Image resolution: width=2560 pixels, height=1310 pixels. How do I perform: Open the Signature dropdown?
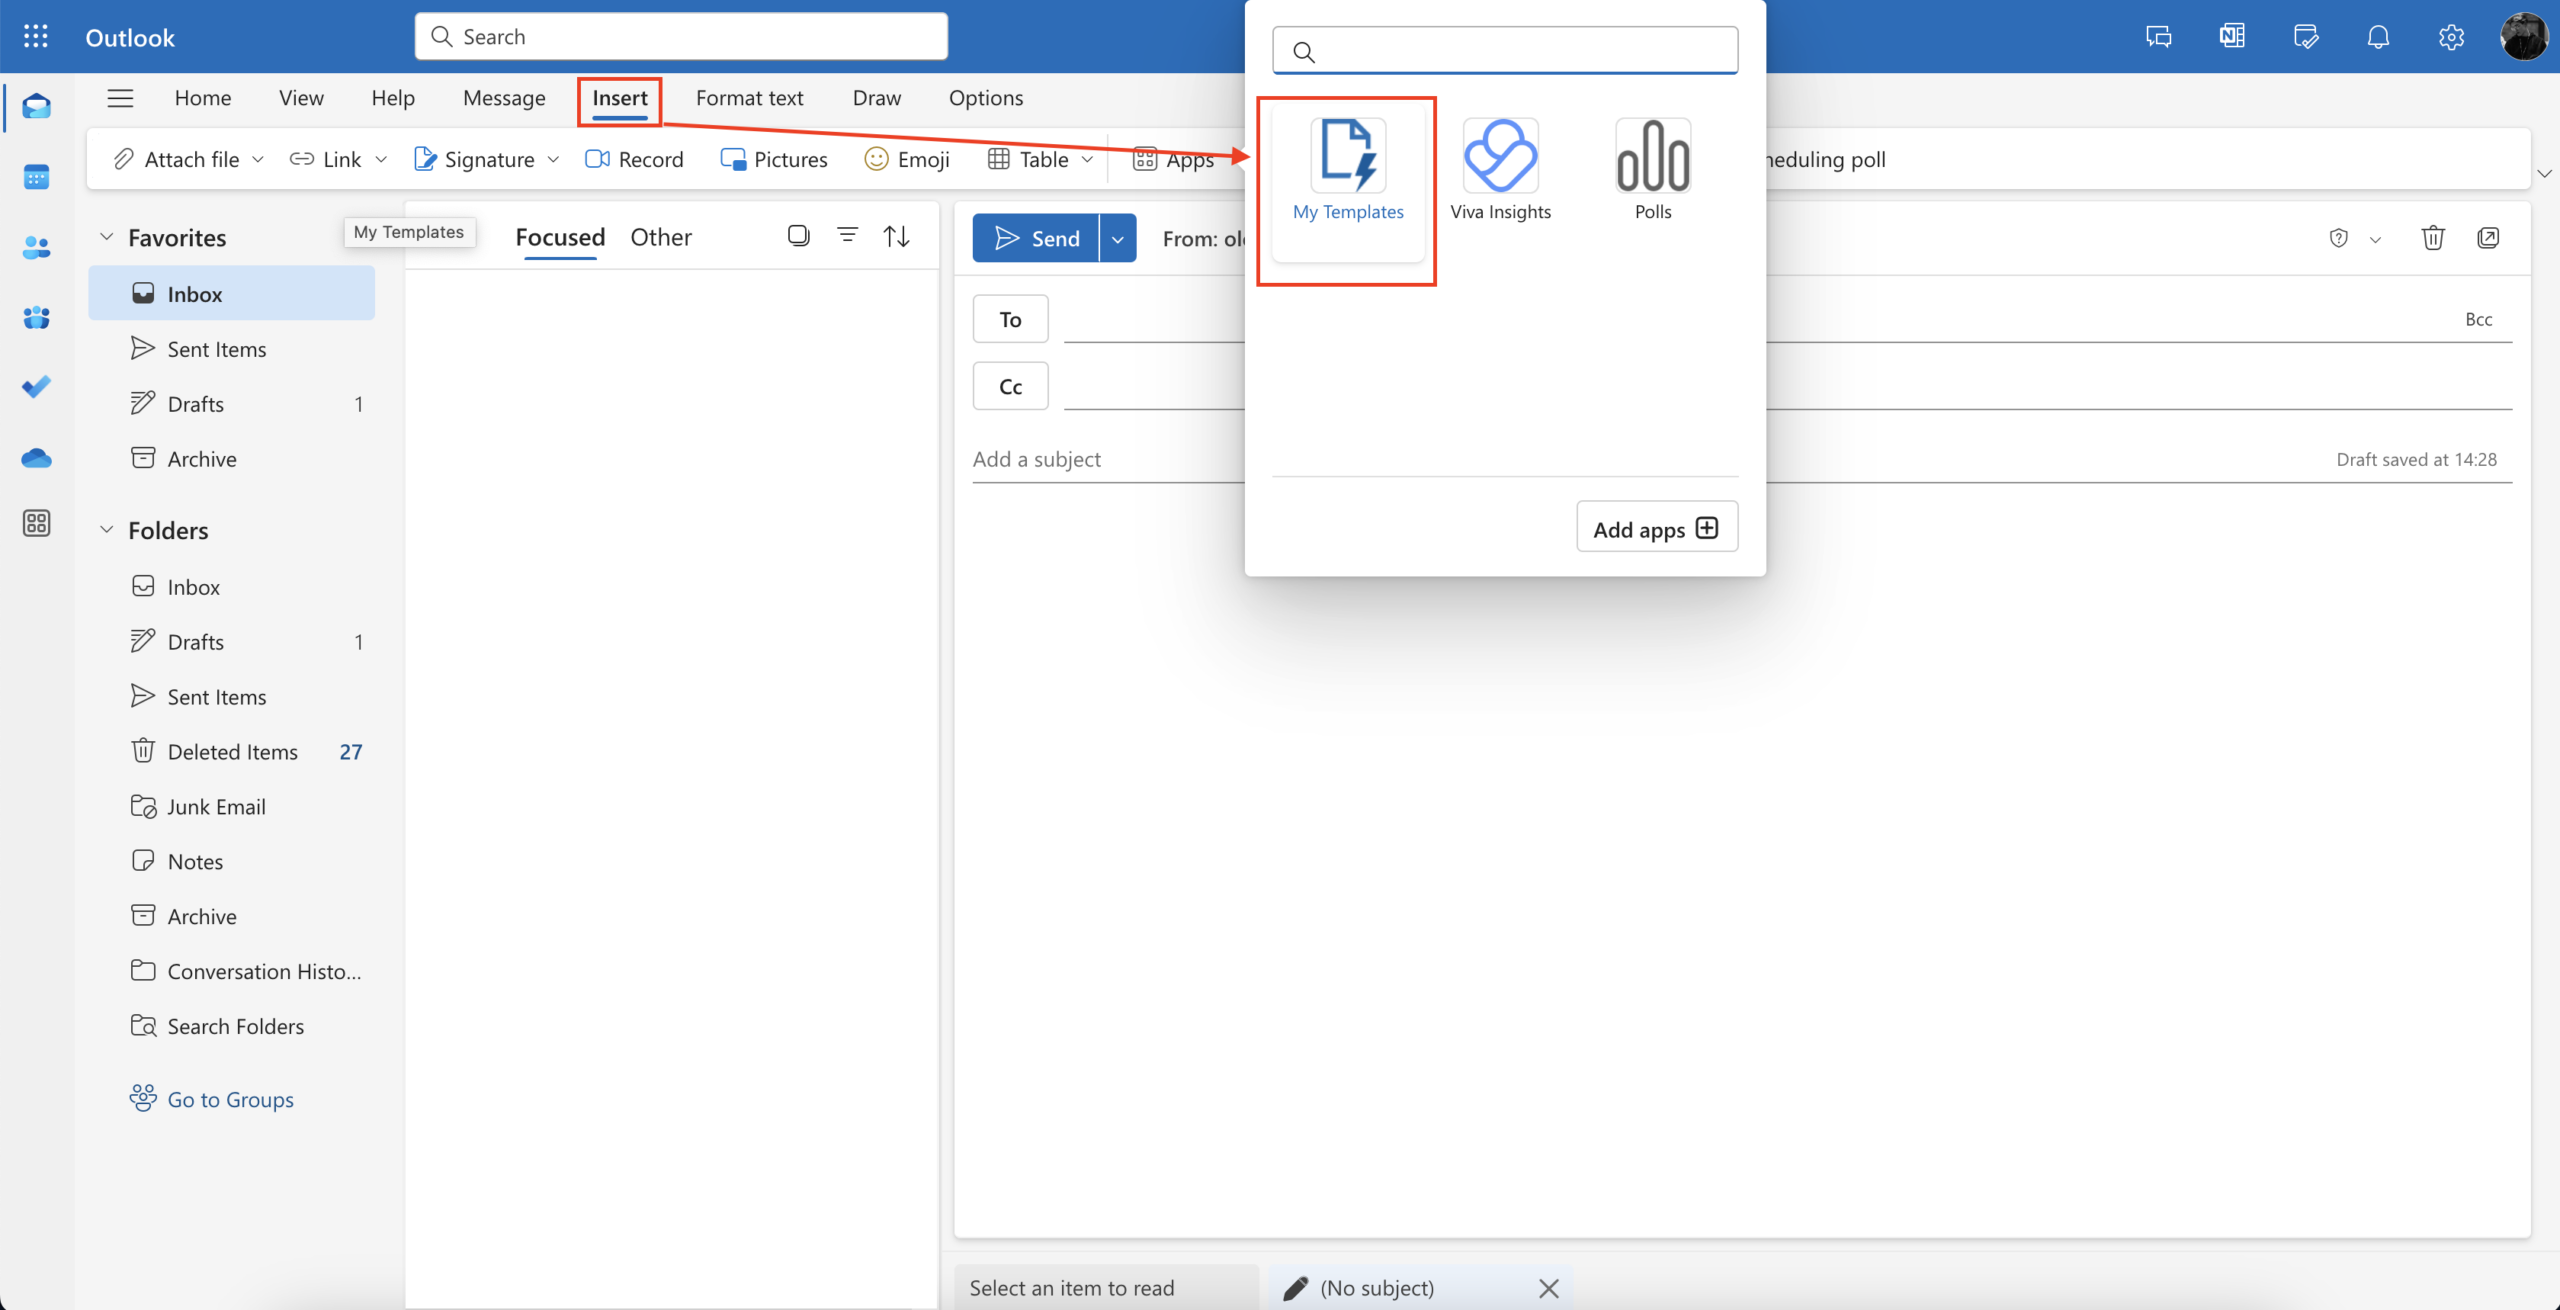click(x=553, y=159)
